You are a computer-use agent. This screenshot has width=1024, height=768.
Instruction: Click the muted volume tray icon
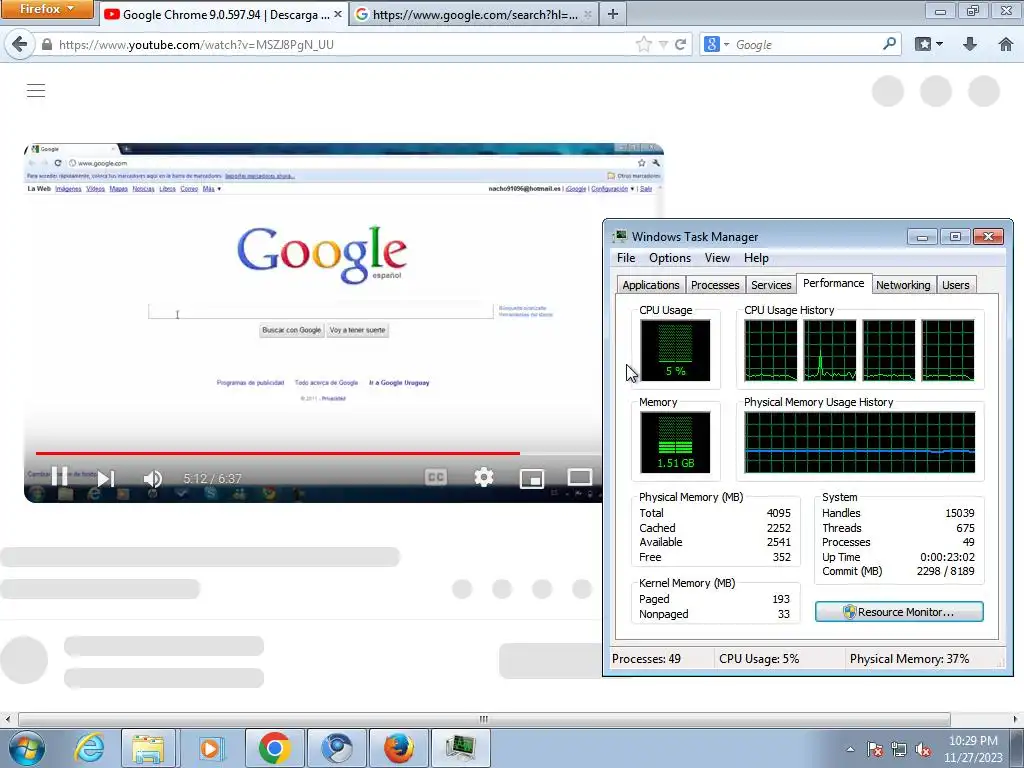click(x=923, y=749)
